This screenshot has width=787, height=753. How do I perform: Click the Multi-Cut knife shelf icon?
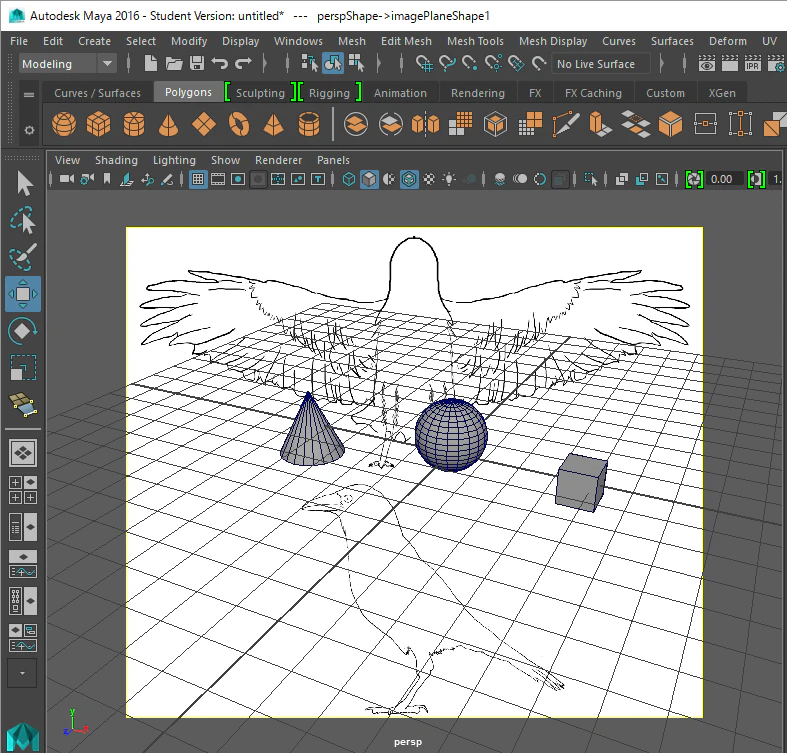tap(566, 124)
